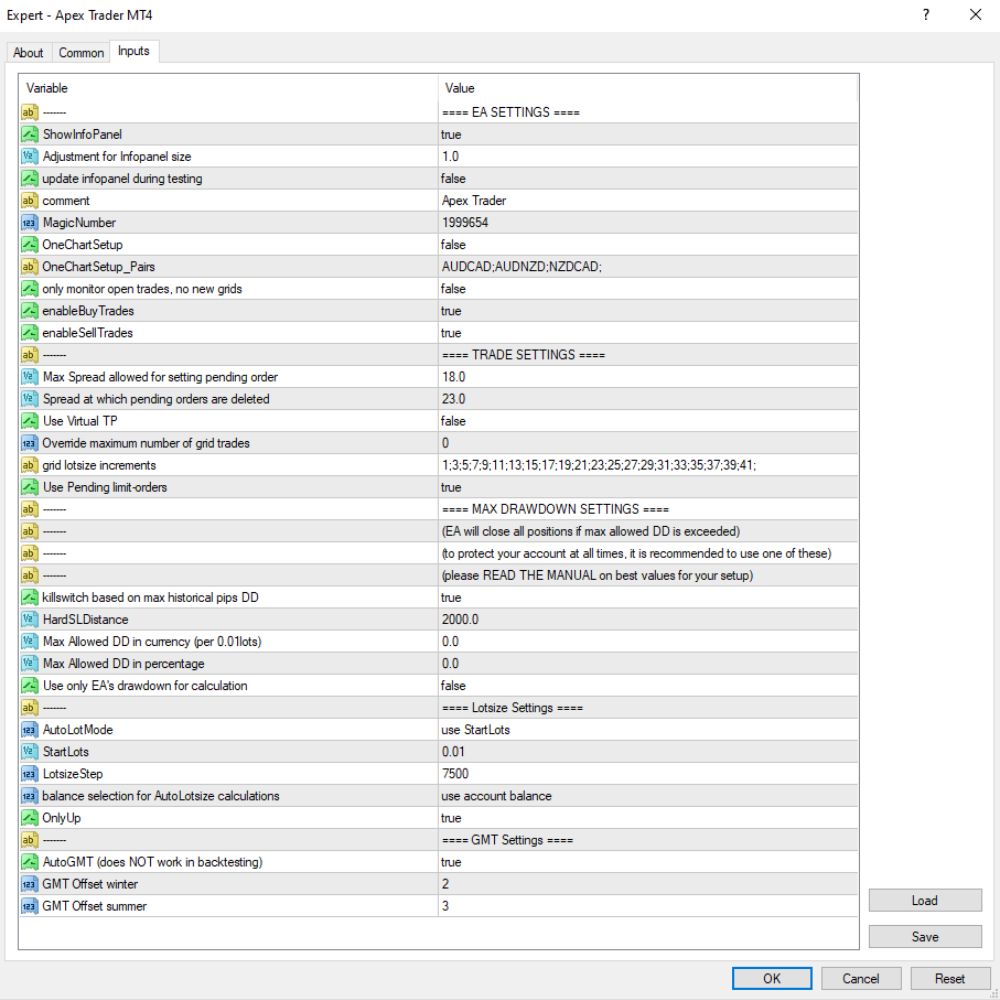Click the icon beside enableBuyTrades
The image size is (1000, 1000).
pos(29,311)
